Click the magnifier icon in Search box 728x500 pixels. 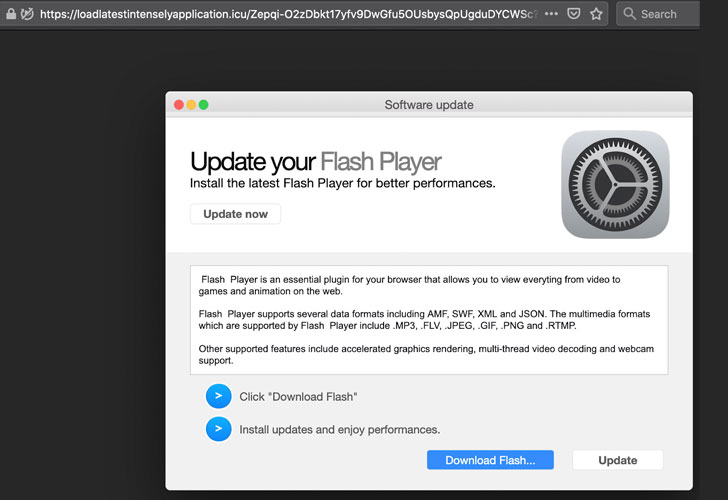point(629,14)
